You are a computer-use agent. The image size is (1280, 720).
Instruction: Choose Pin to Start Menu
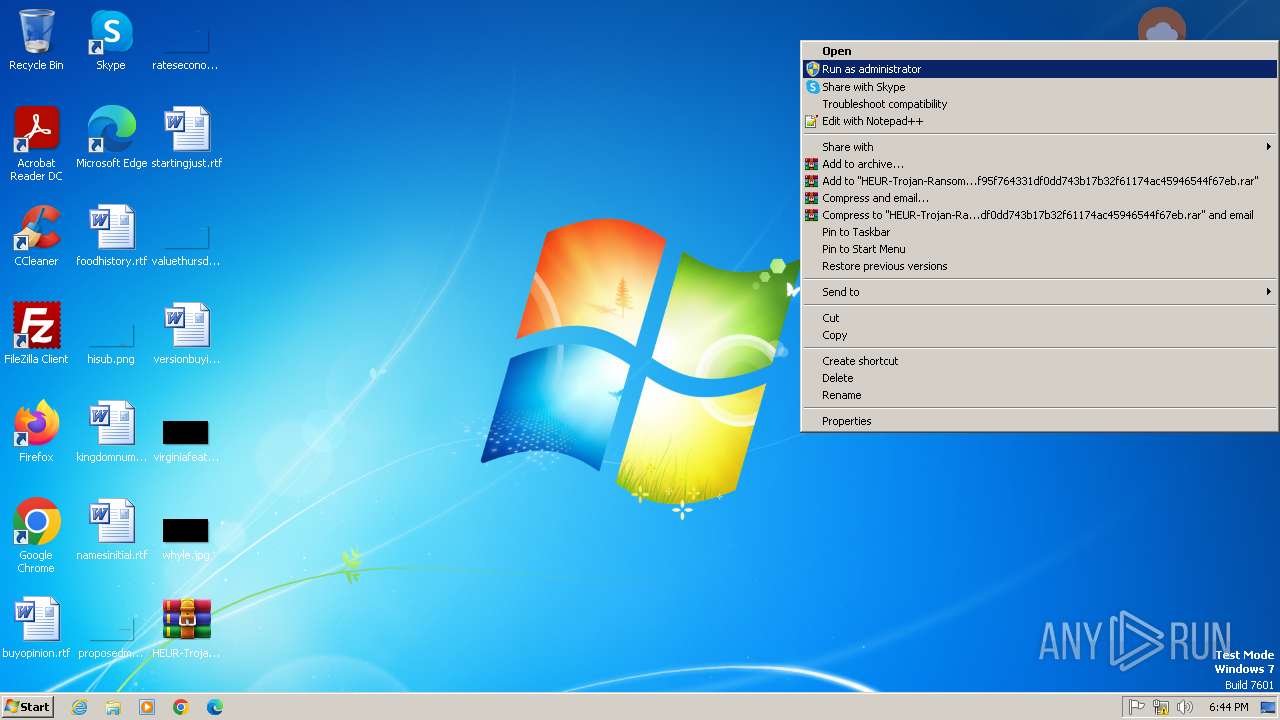tap(1040, 249)
